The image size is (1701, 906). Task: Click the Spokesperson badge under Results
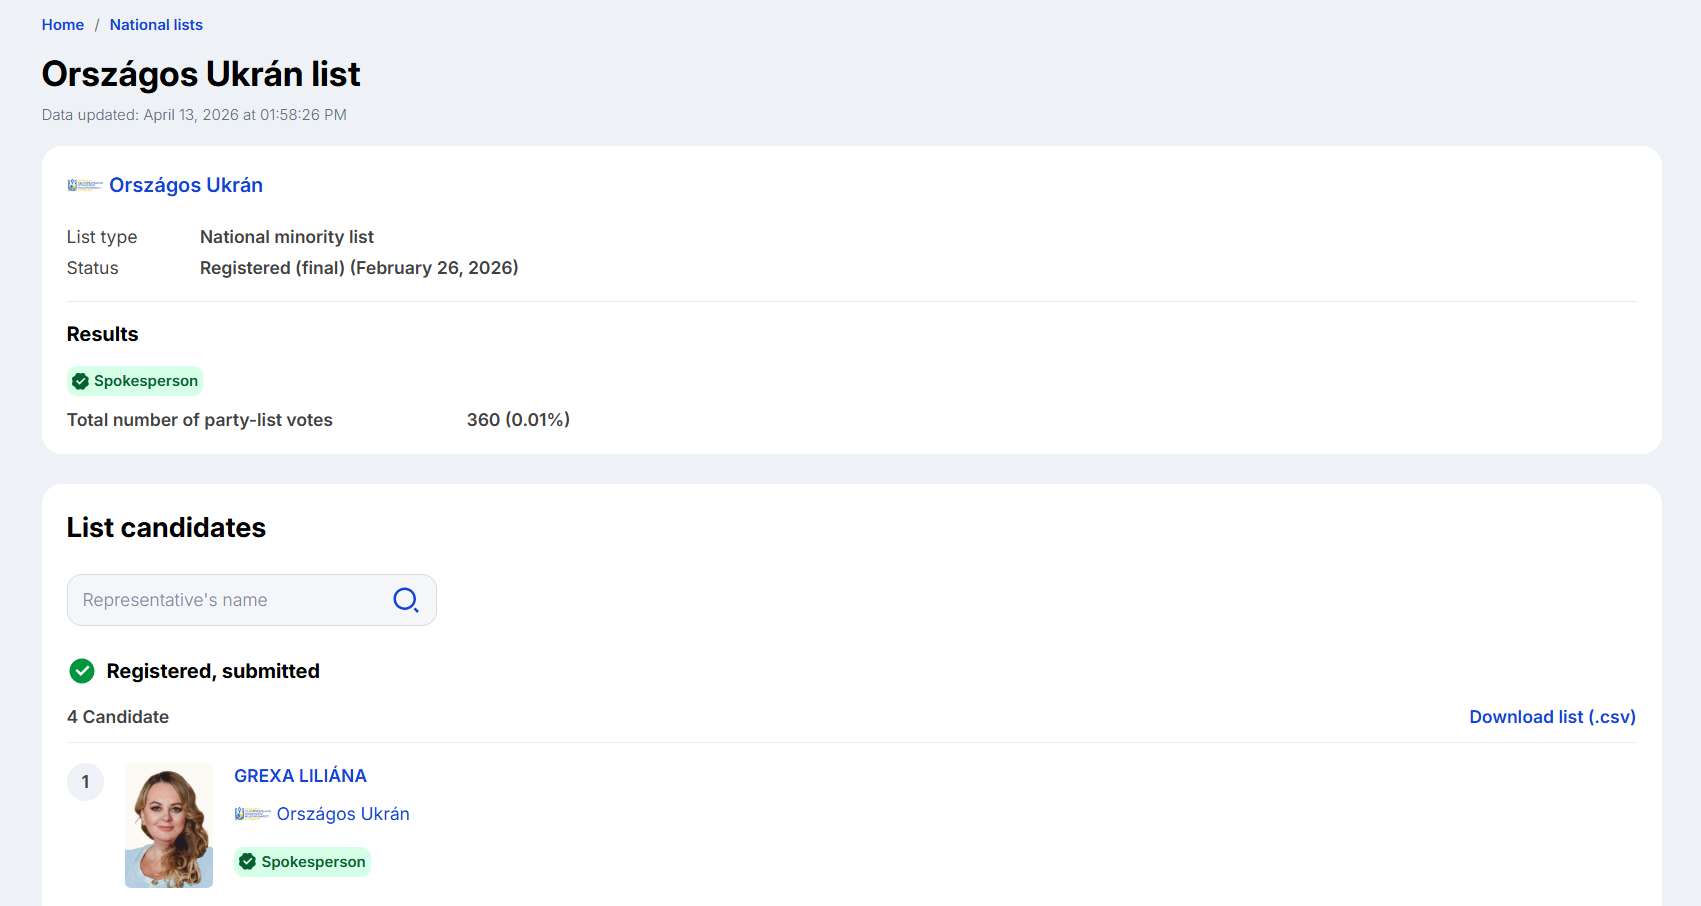point(136,381)
